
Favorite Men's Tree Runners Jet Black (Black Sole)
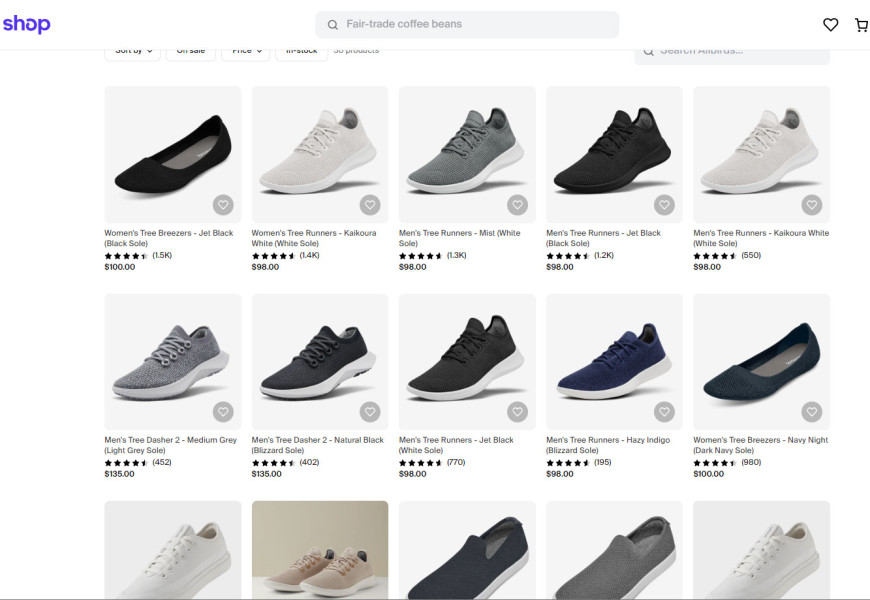[664, 205]
